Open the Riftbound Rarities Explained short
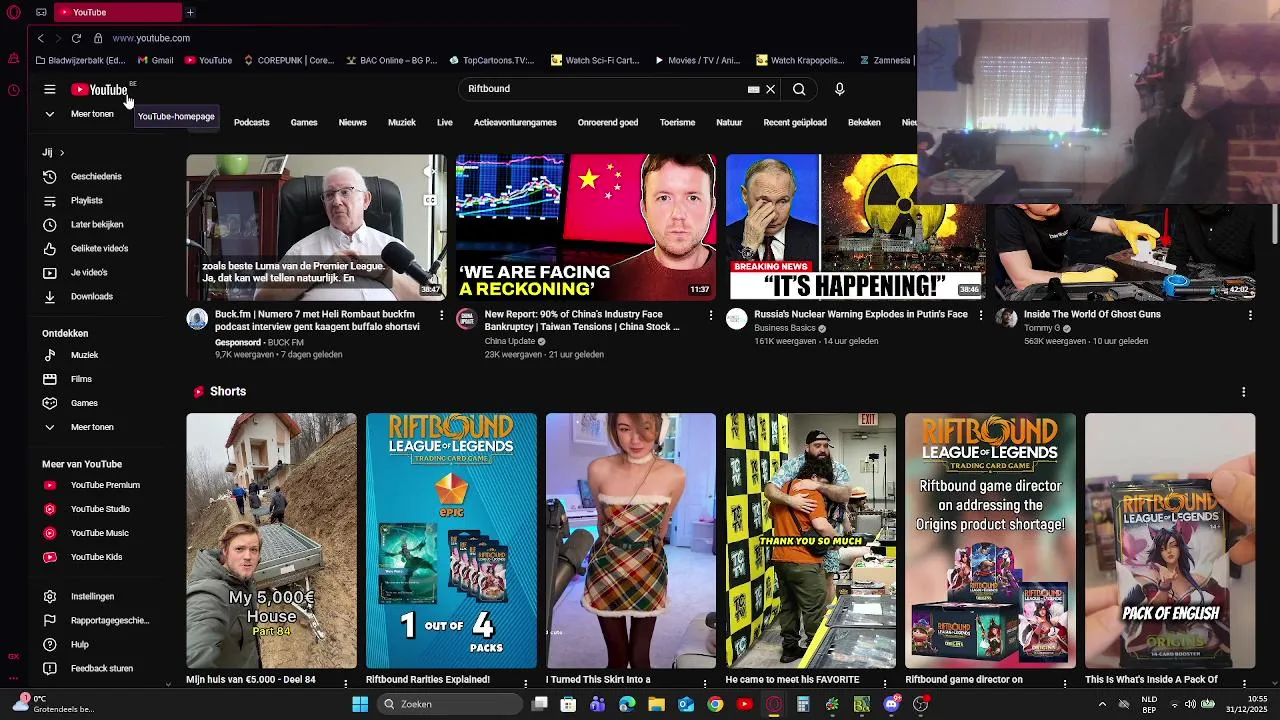Viewport: 1280px width, 720px height. tap(451, 541)
